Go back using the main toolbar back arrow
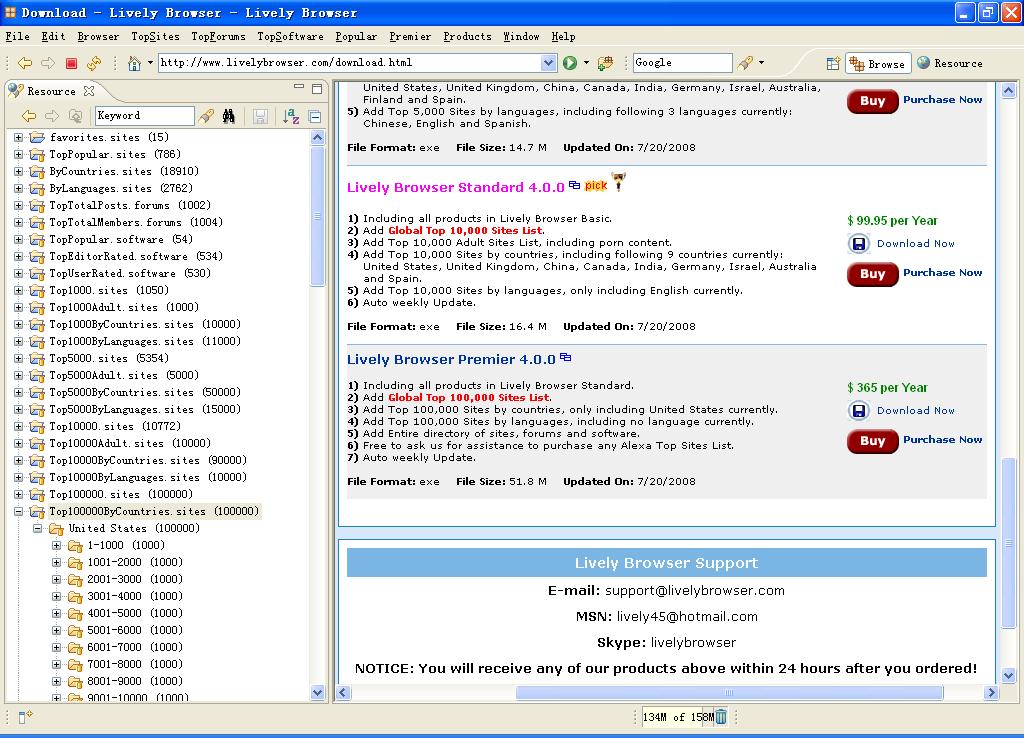1024x738 pixels. 25,63
